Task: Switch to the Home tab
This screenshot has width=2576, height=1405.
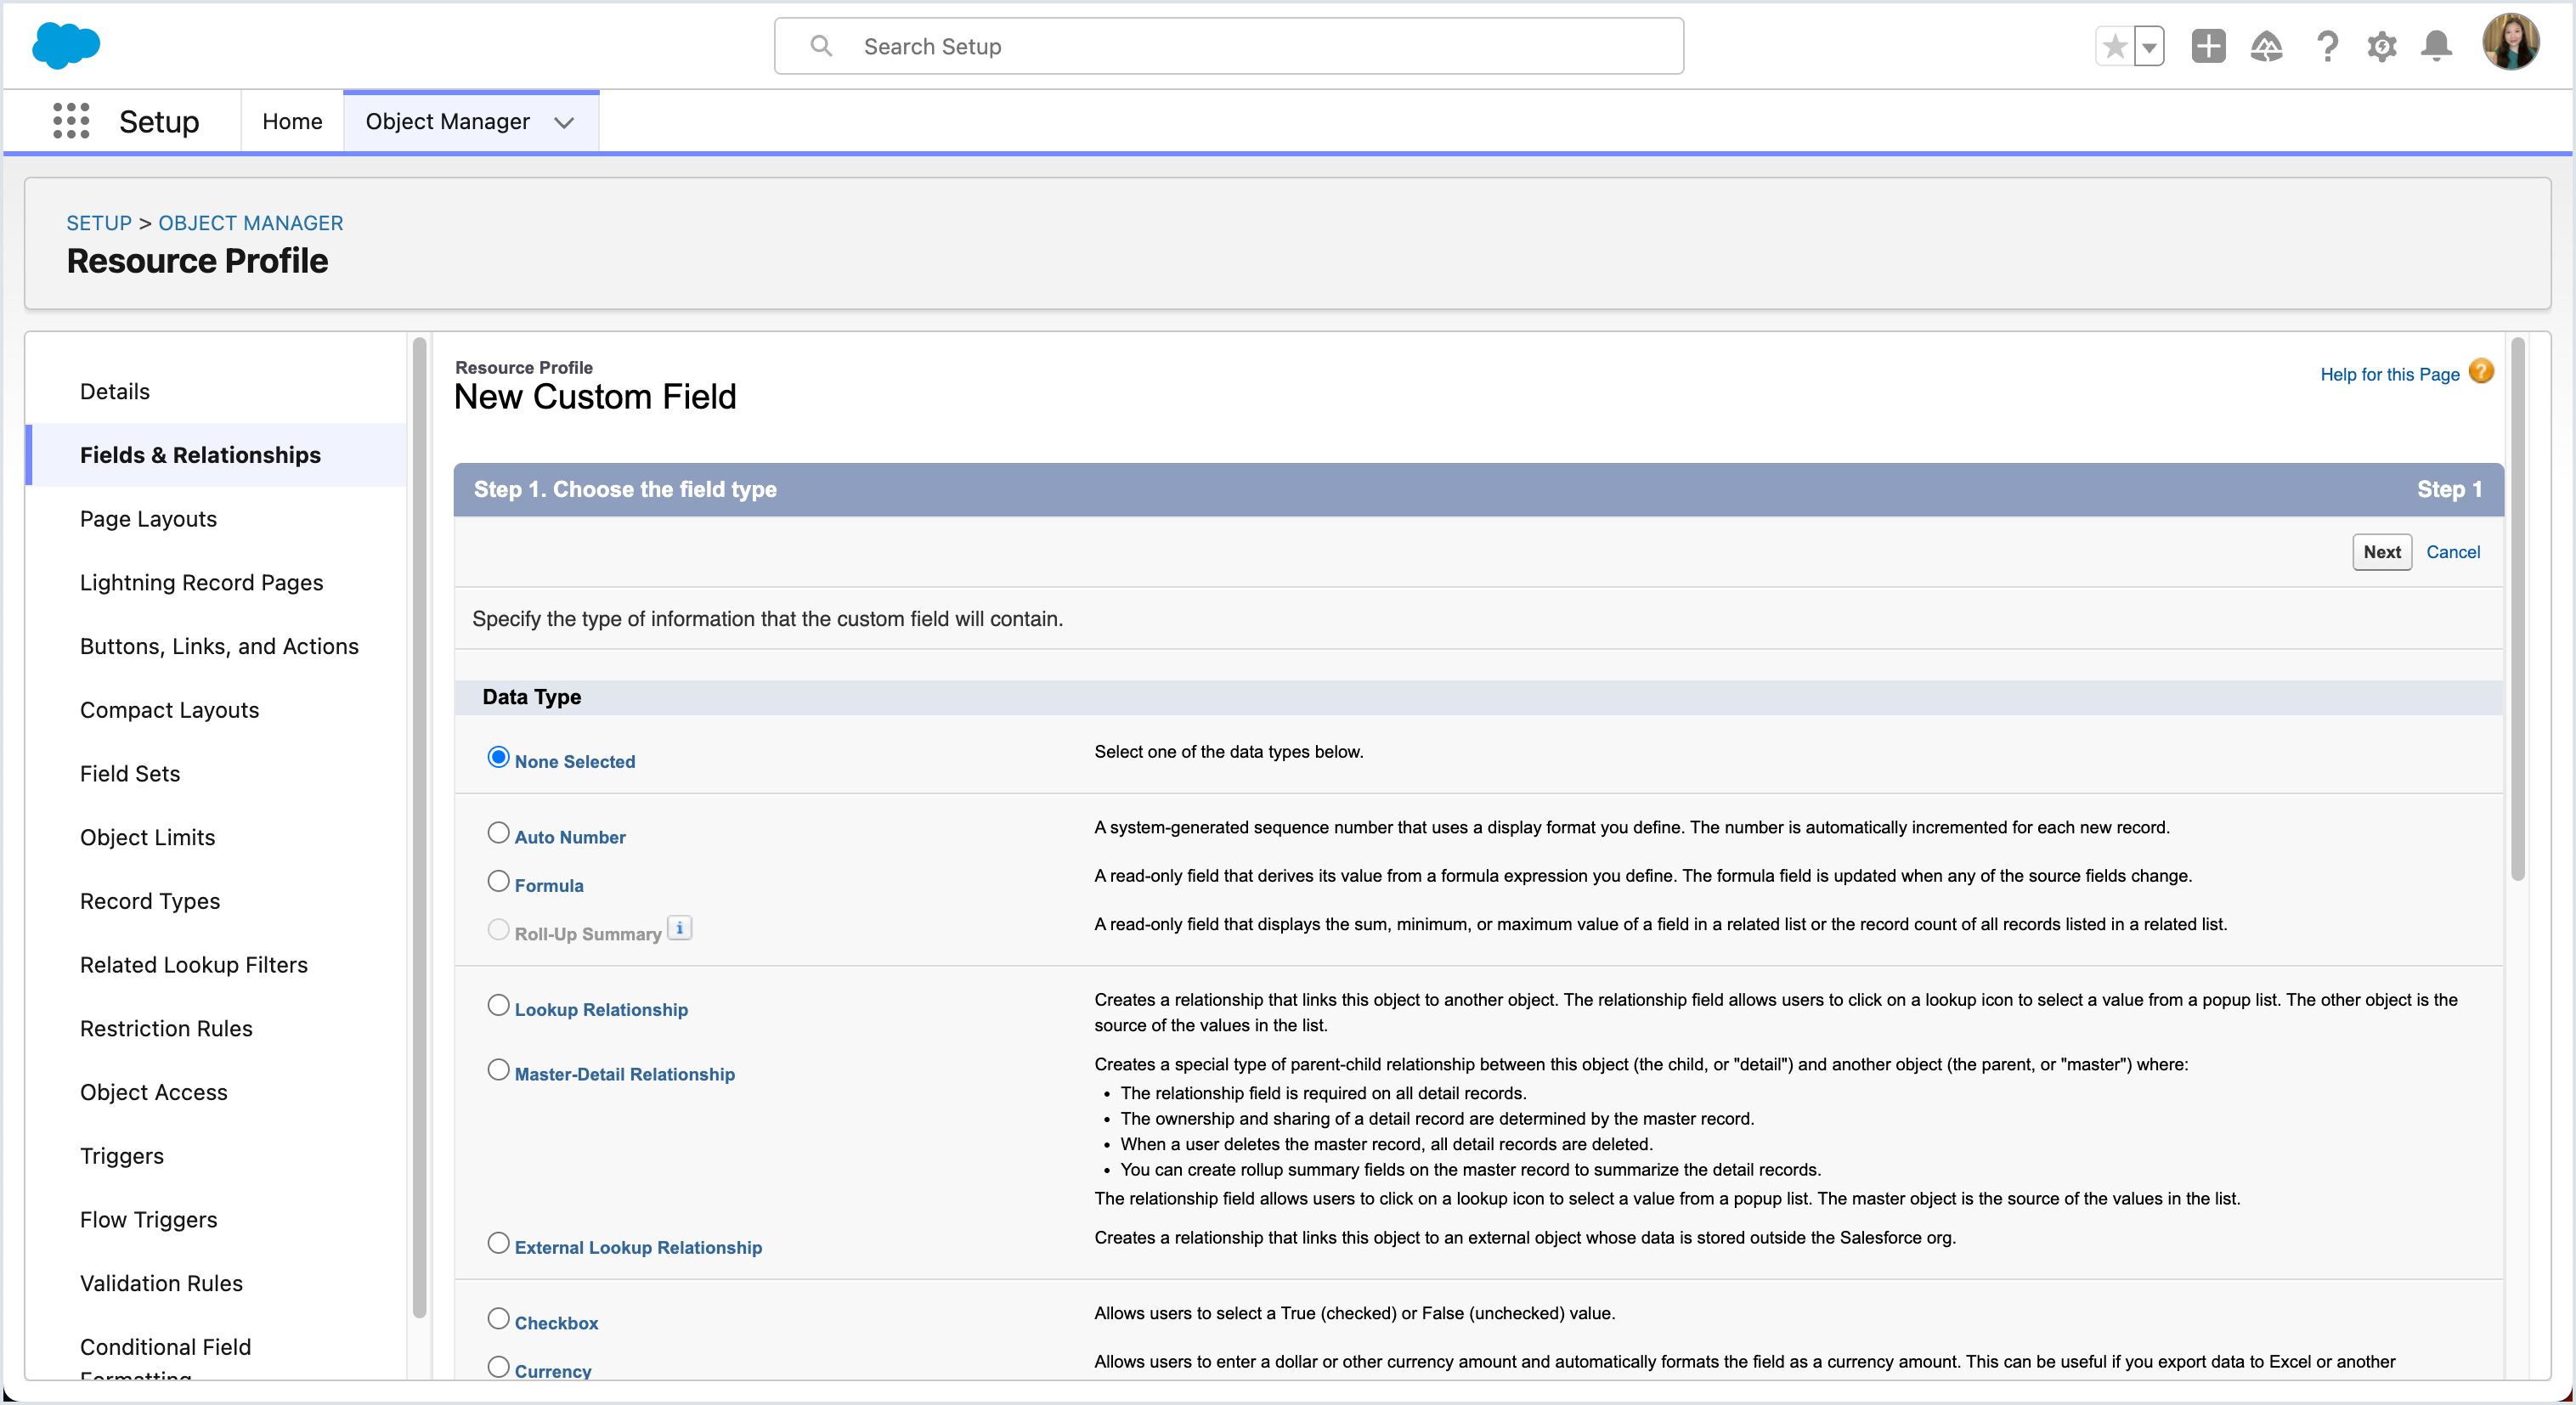Action: (292, 121)
